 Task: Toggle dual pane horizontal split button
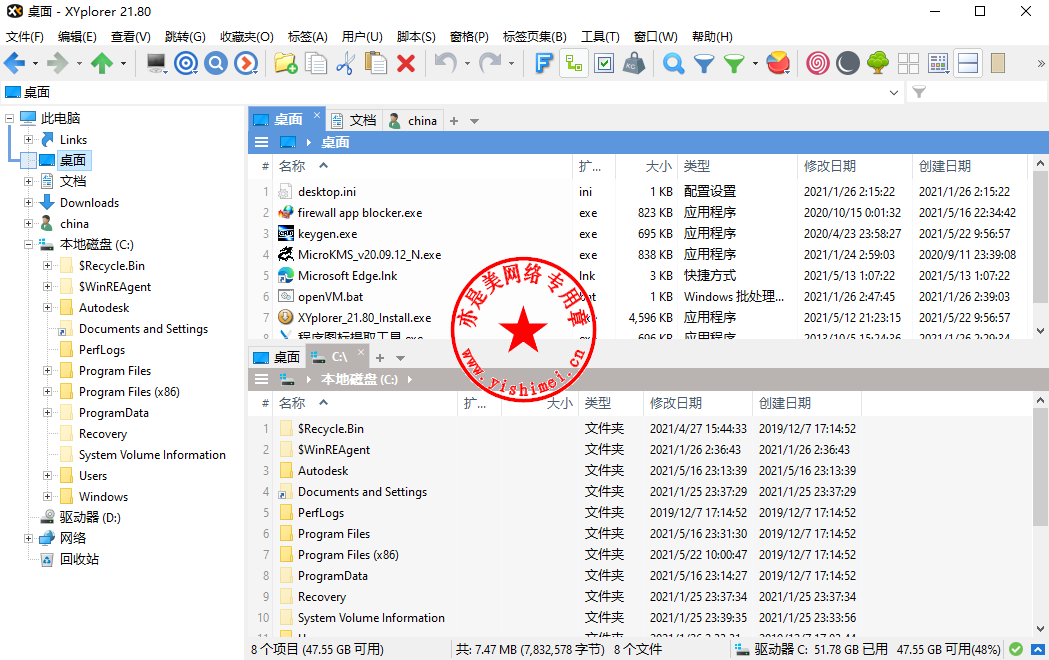pos(968,64)
